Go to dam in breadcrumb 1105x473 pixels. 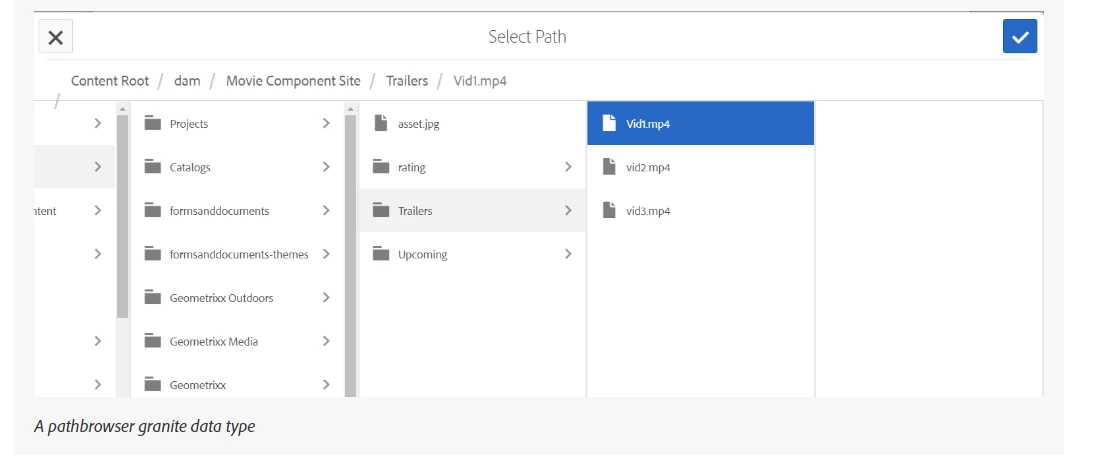point(187,80)
